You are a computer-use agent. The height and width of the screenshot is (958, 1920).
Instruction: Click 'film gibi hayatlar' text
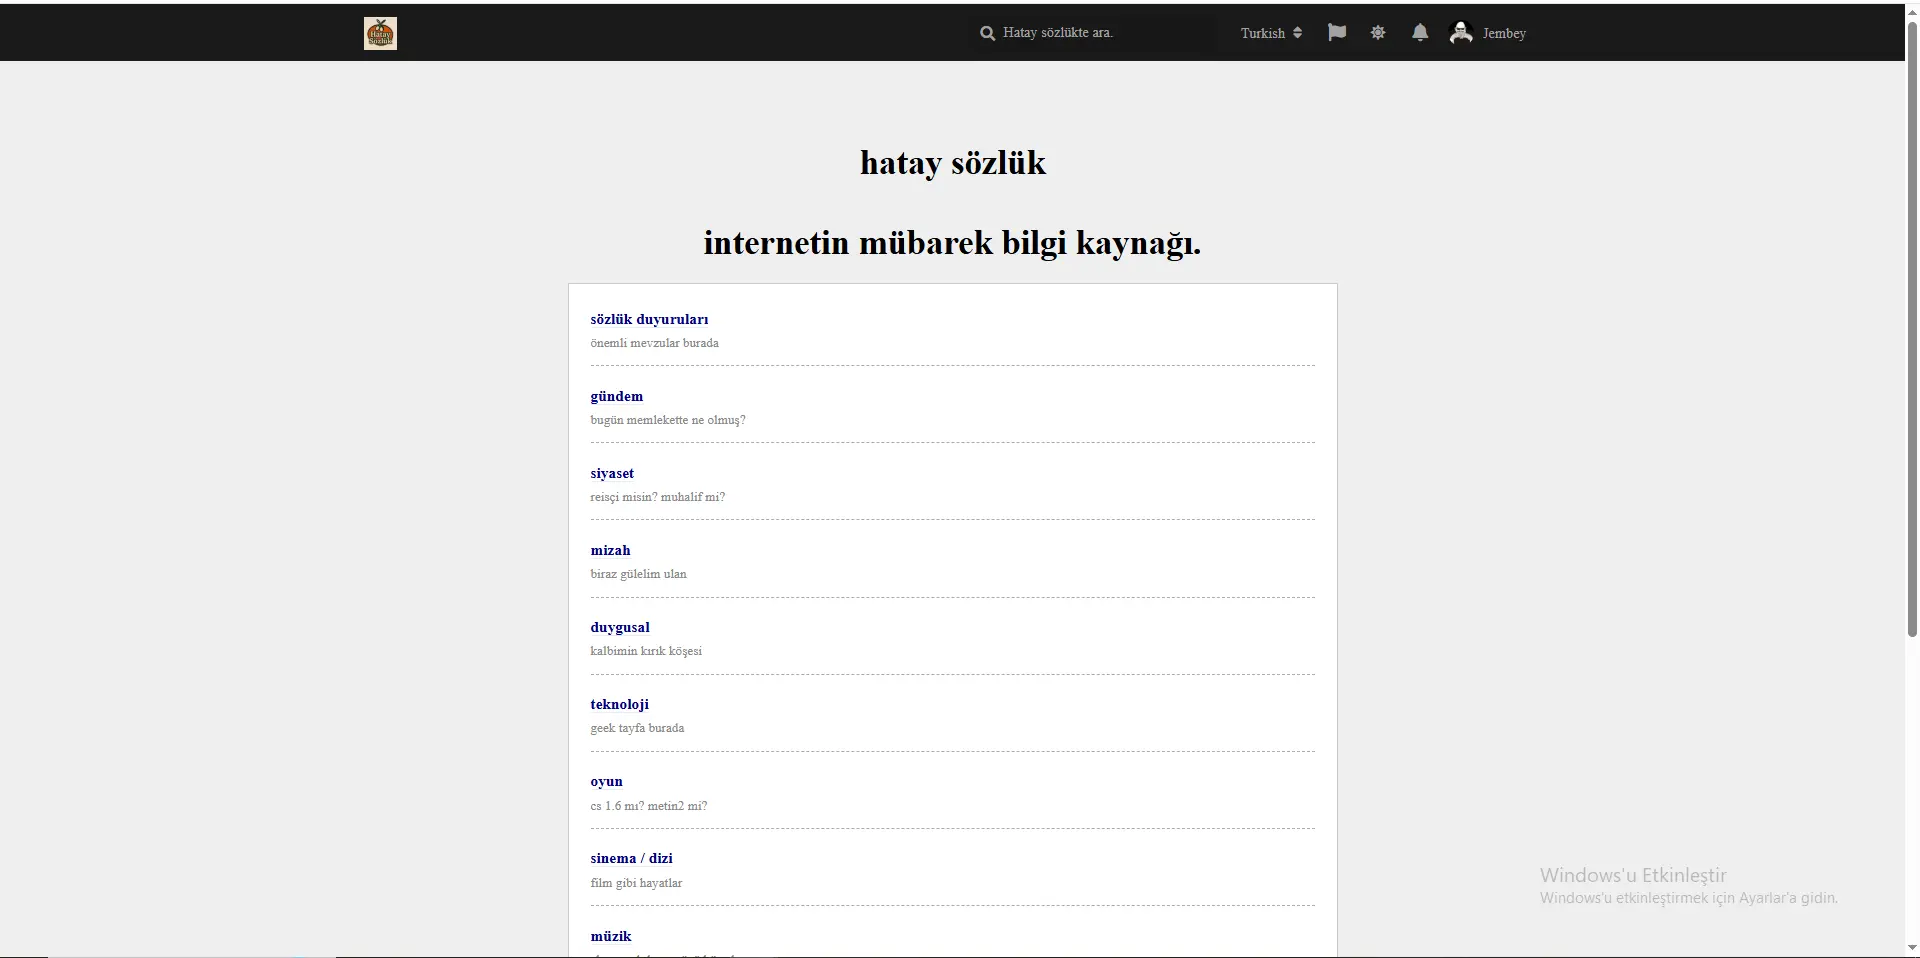coord(636,883)
